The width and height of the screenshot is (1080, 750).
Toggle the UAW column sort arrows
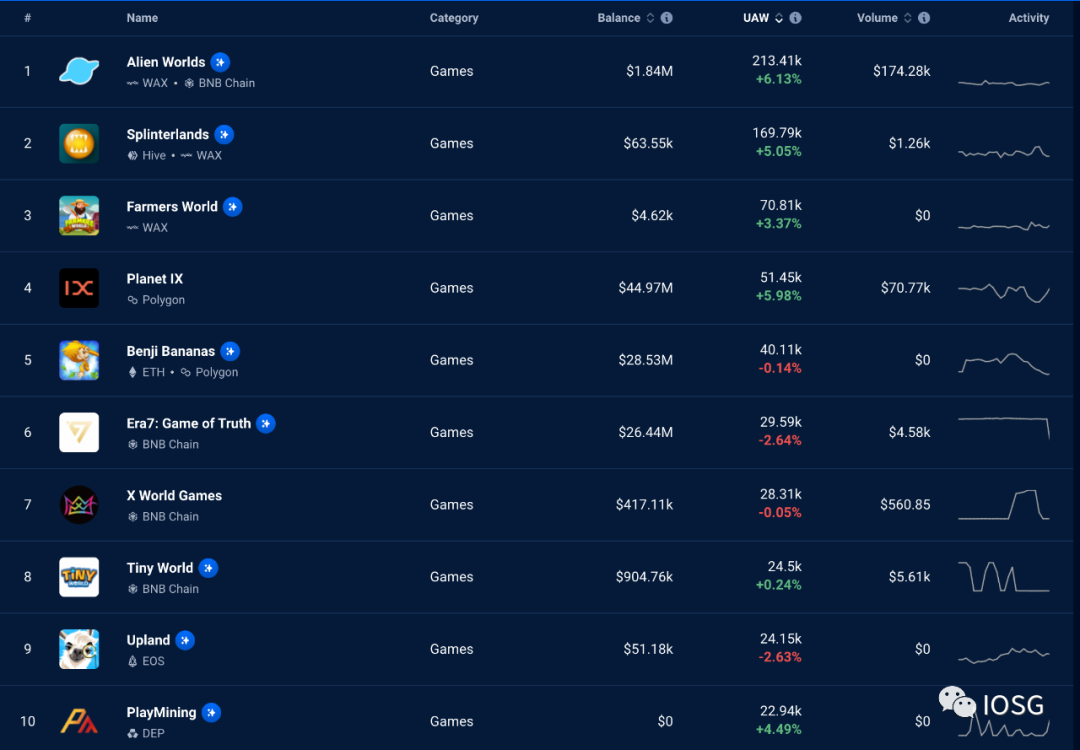pyautogui.click(x=779, y=18)
